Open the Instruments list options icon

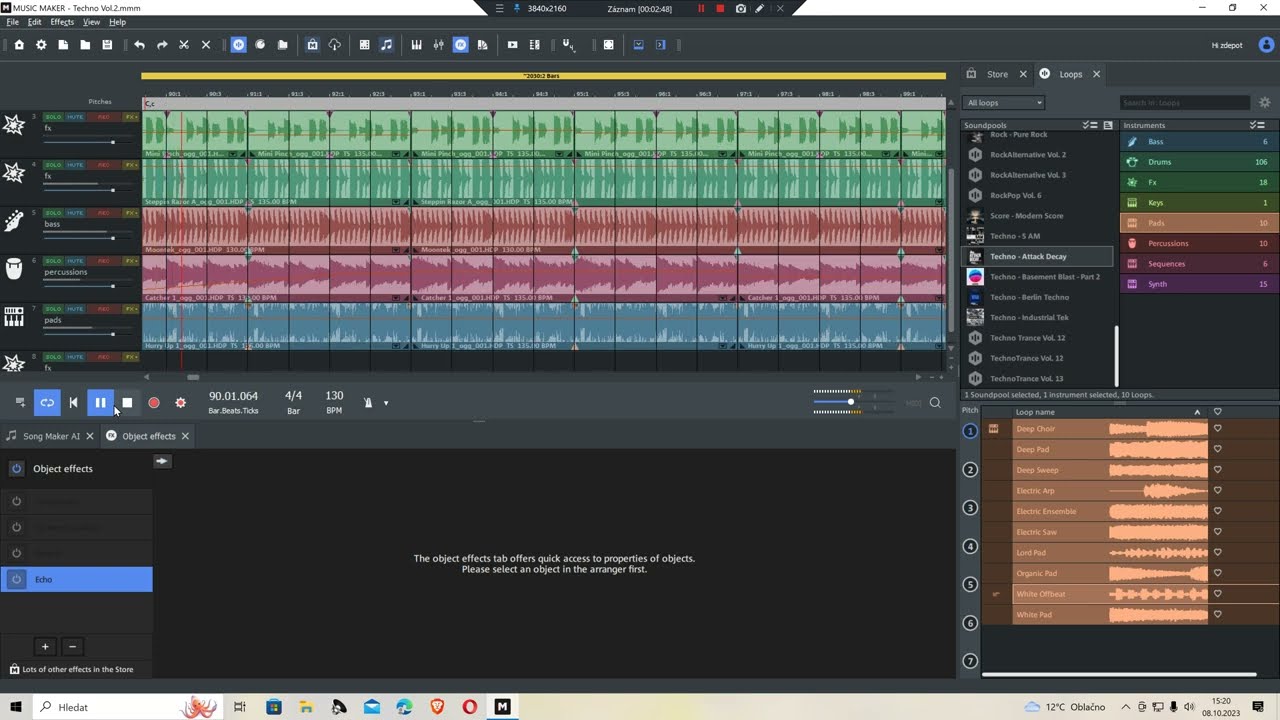click(x=1257, y=125)
